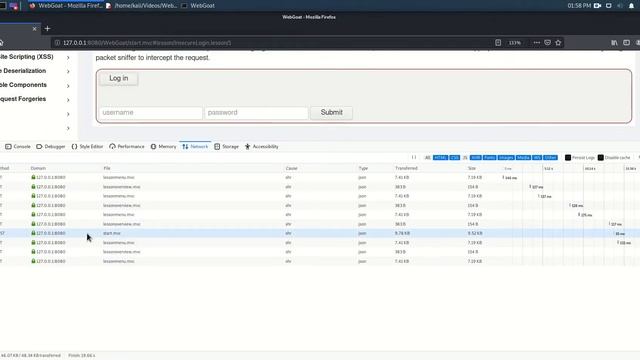Toggle the WS request filter
Screen dimensions: 640x360
coord(537,158)
